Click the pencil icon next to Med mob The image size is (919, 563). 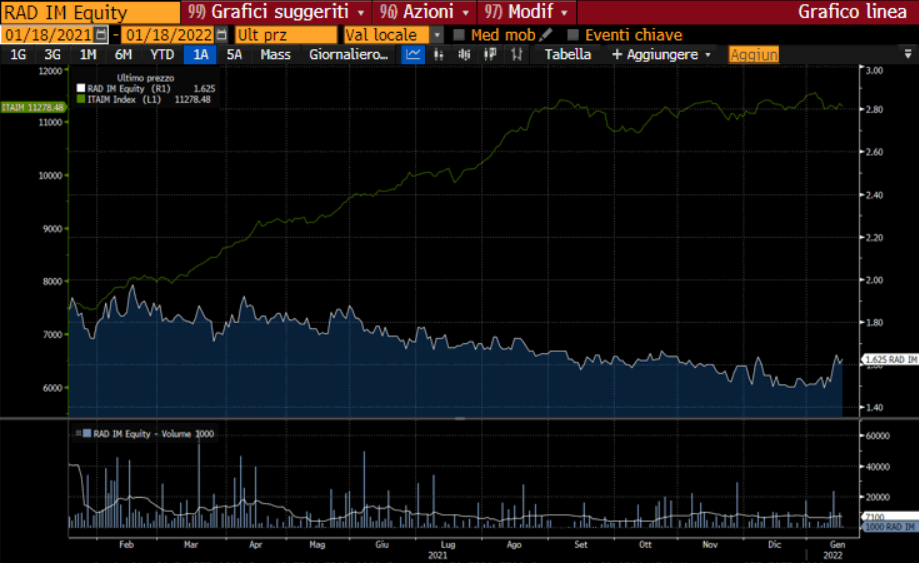[x=546, y=35]
